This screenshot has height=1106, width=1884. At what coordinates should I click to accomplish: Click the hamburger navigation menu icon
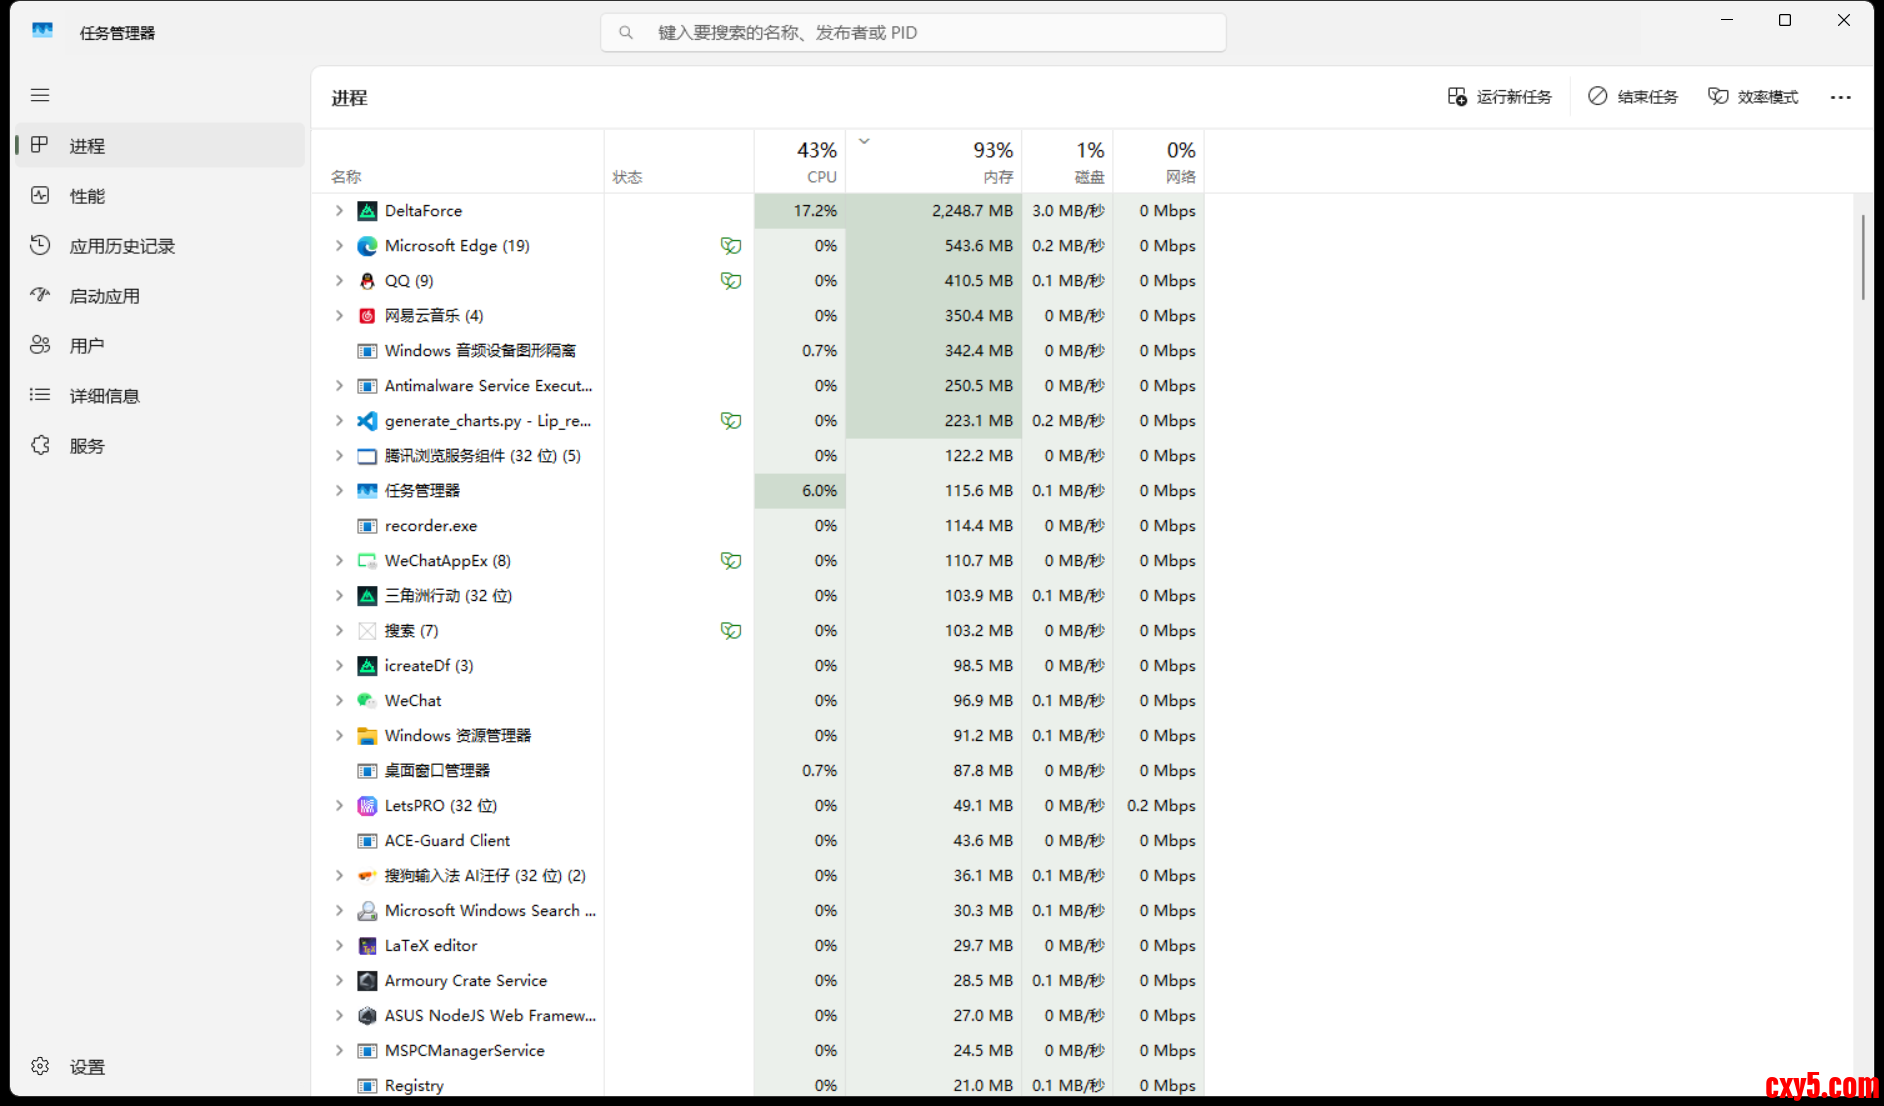[x=40, y=95]
